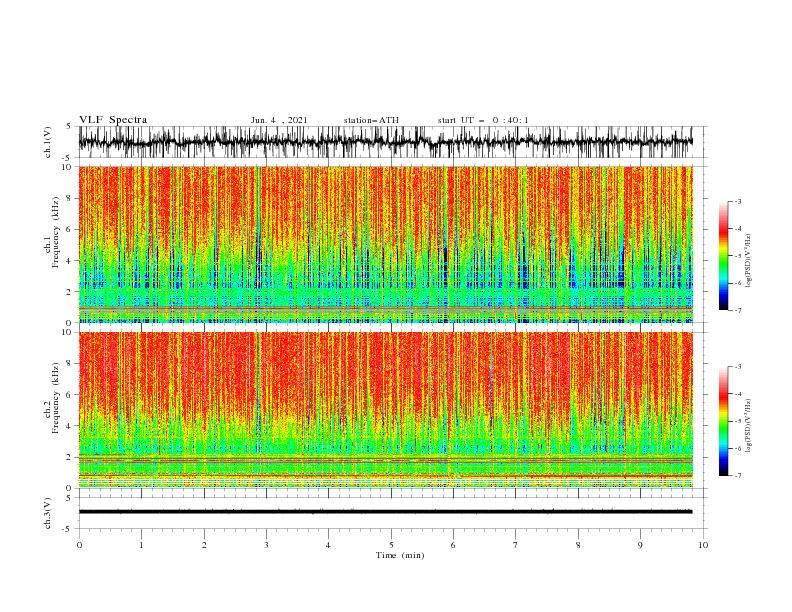Click the "start UT = 0 :40: 1" text
This screenshot has height=612, width=792.
click(x=483, y=120)
